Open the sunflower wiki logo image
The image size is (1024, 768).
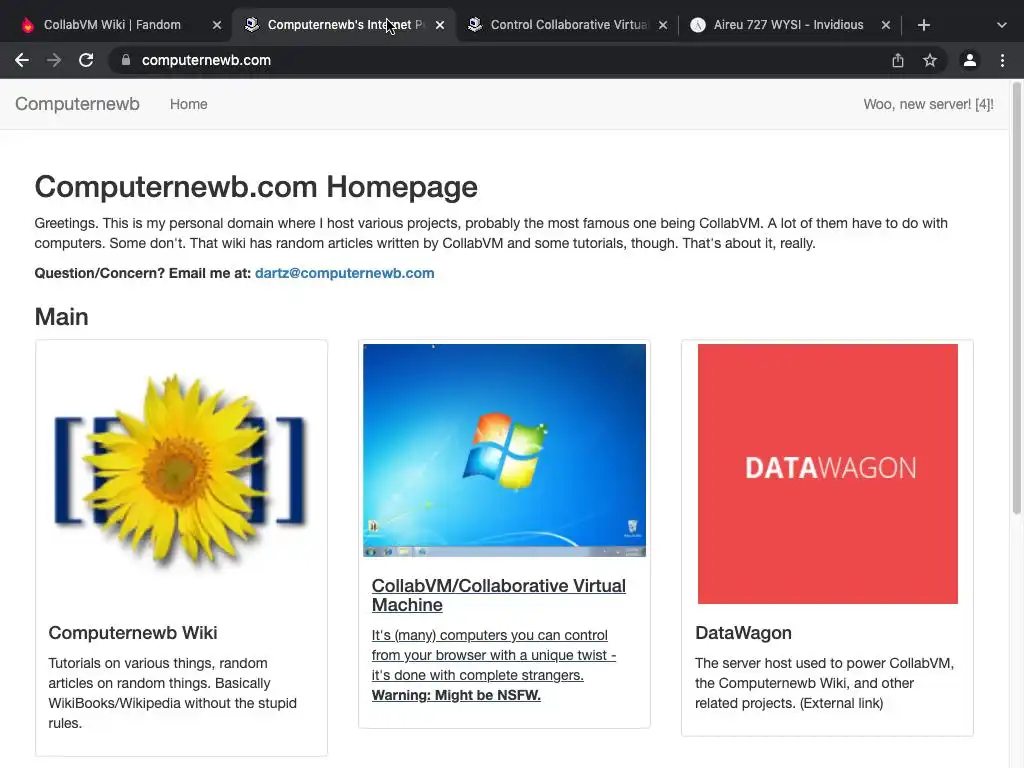tap(181, 473)
